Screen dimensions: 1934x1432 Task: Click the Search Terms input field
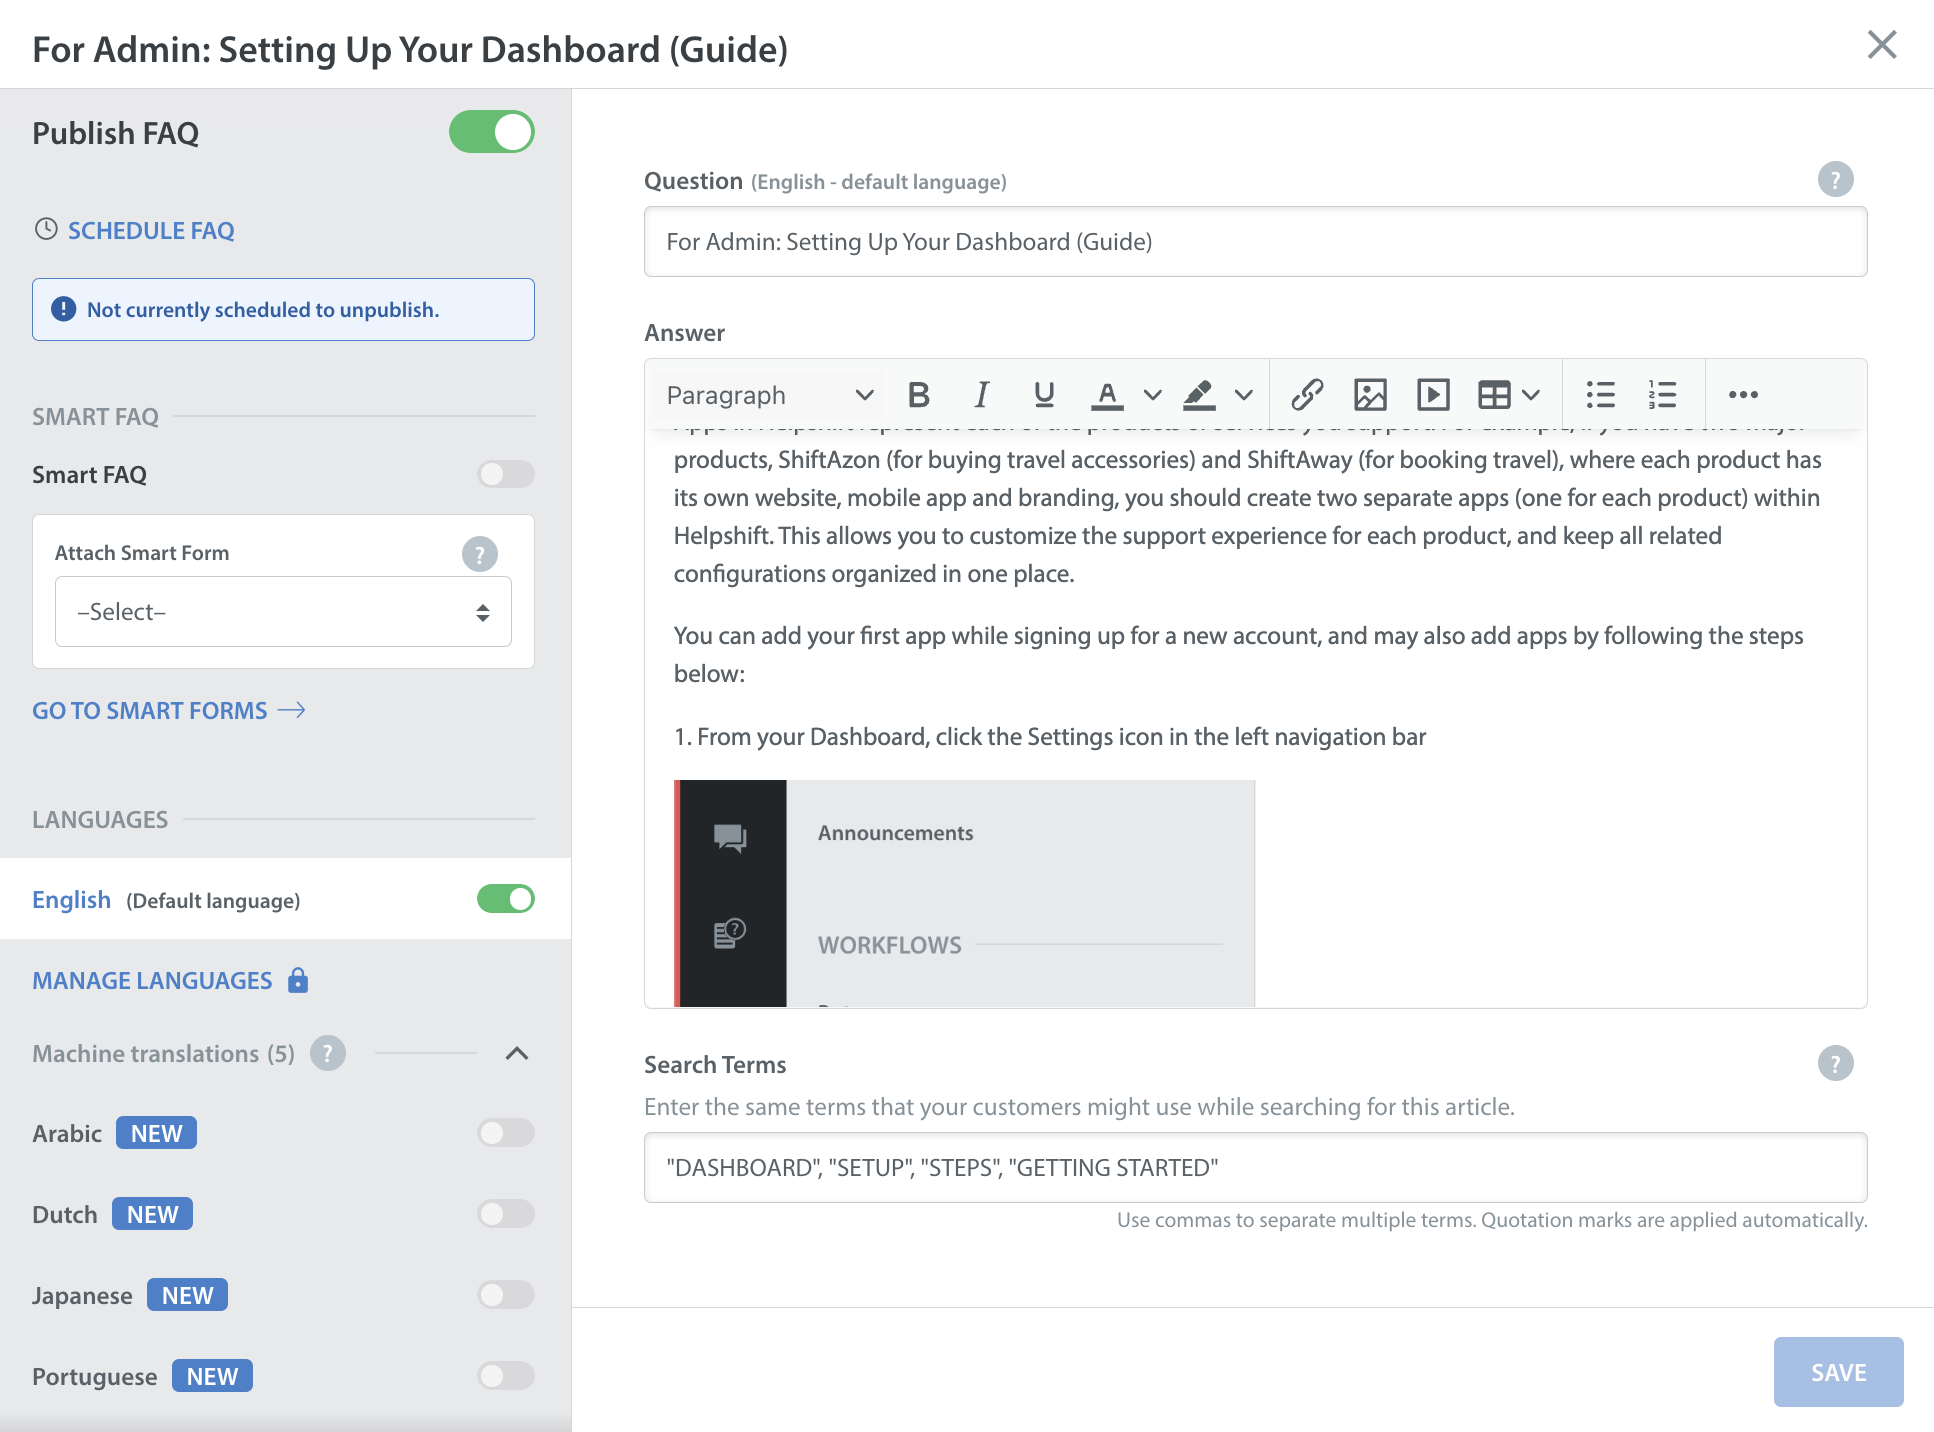point(1255,1167)
